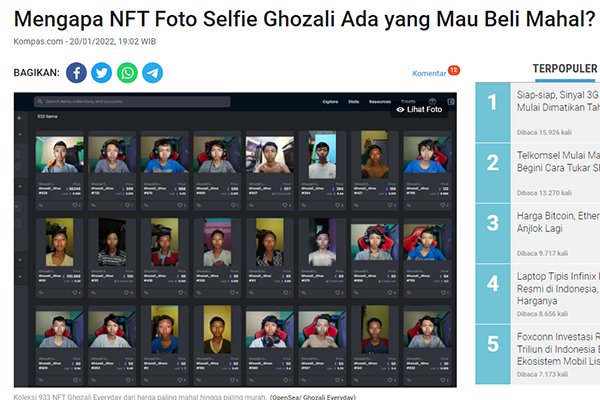This screenshot has width=600, height=400.
Task: Click the red 12 comments badge
Action: tap(454, 70)
